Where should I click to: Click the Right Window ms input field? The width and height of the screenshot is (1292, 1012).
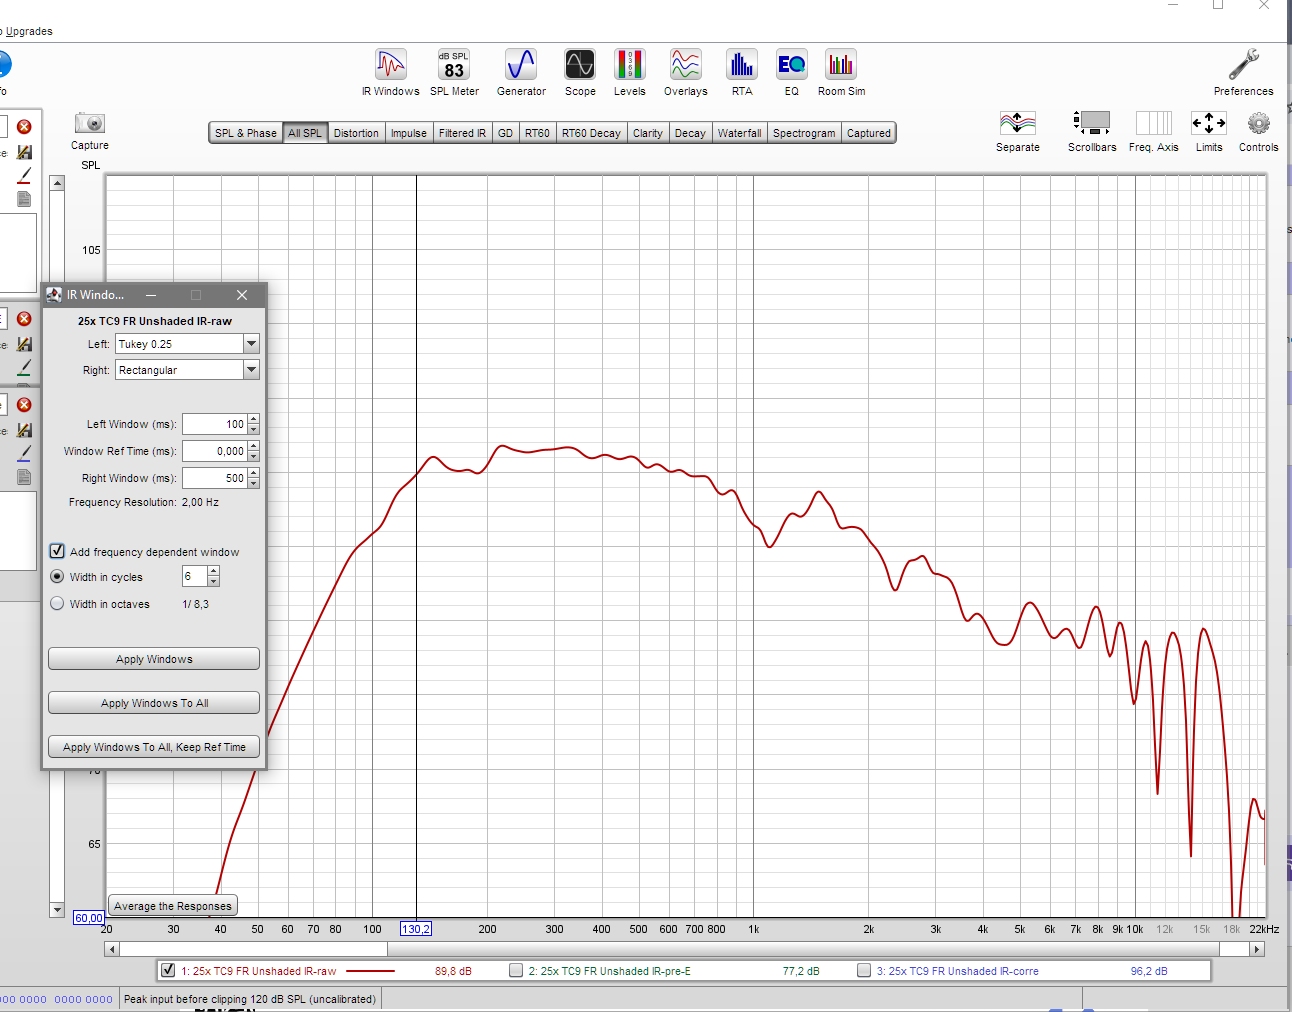point(215,478)
